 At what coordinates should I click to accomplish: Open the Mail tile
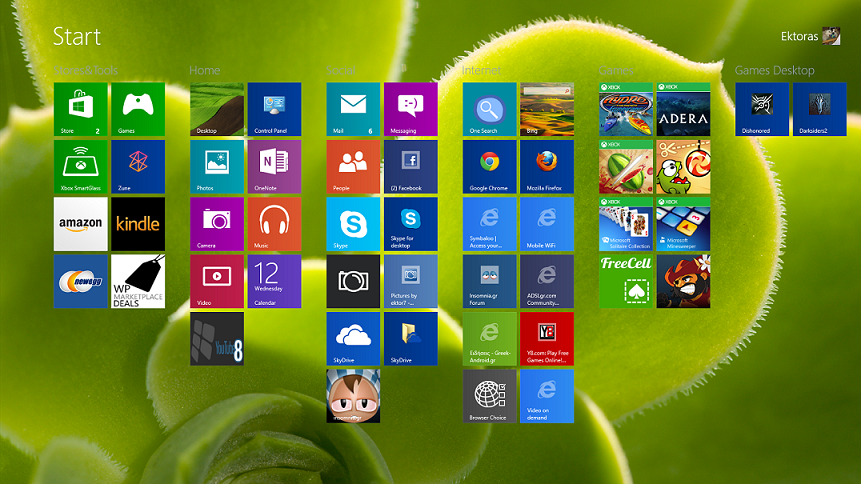coord(353,109)
